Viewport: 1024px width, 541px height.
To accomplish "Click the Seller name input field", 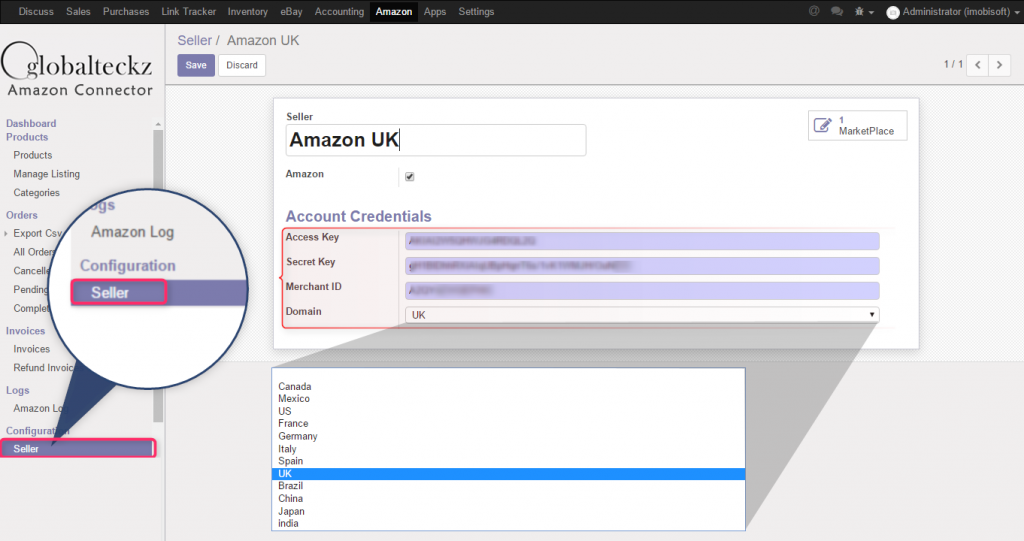I will (435, 140).
